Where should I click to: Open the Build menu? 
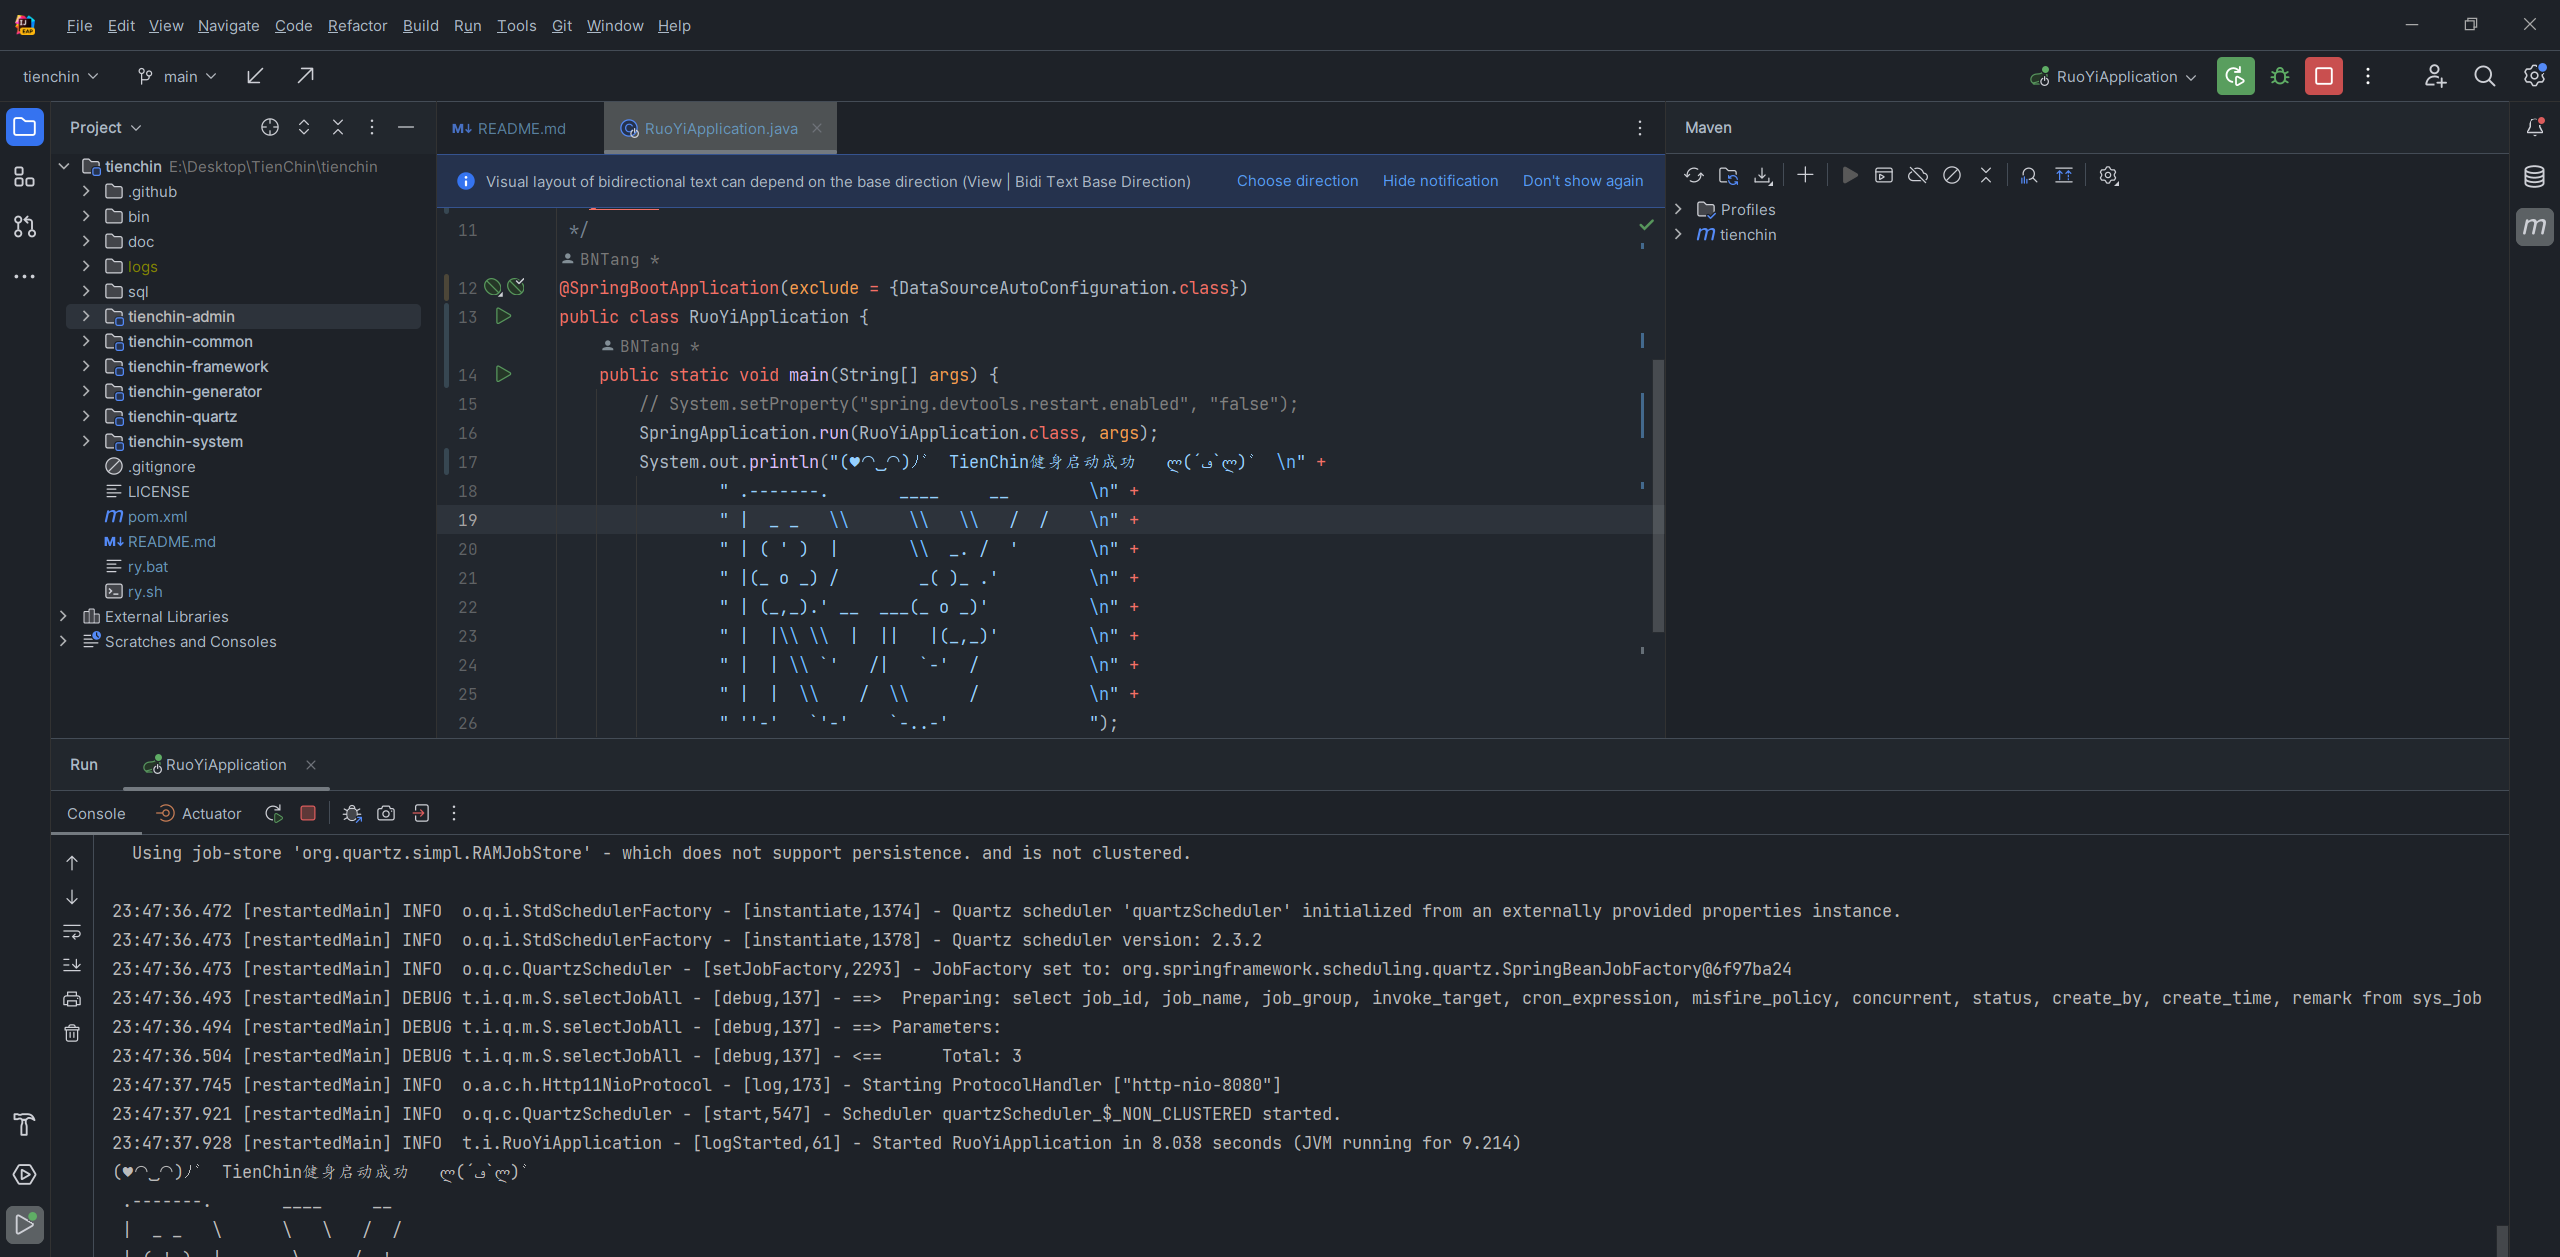[420, 25]
